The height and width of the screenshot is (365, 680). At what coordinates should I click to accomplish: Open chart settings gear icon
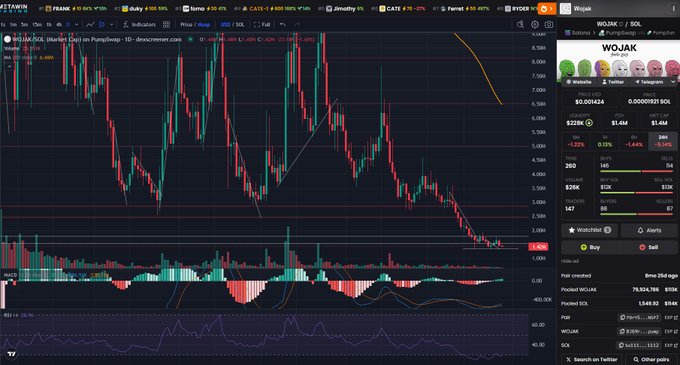tap(535, 25)
